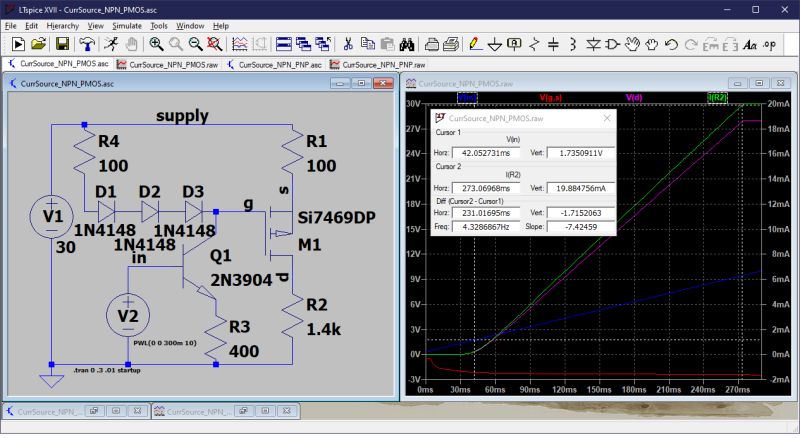Switch to CurrSource_NPN_PNP.raw tab

[378, 65]
